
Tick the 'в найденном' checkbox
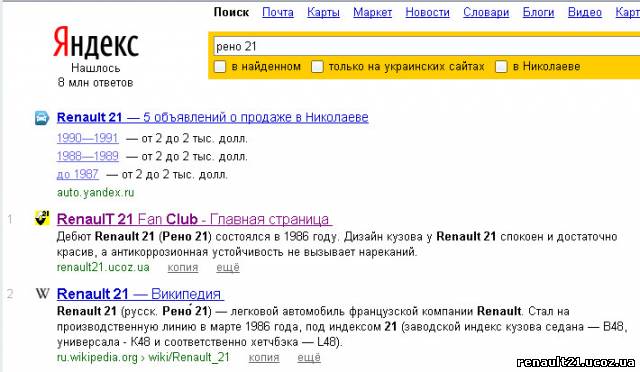pos(220,67)
